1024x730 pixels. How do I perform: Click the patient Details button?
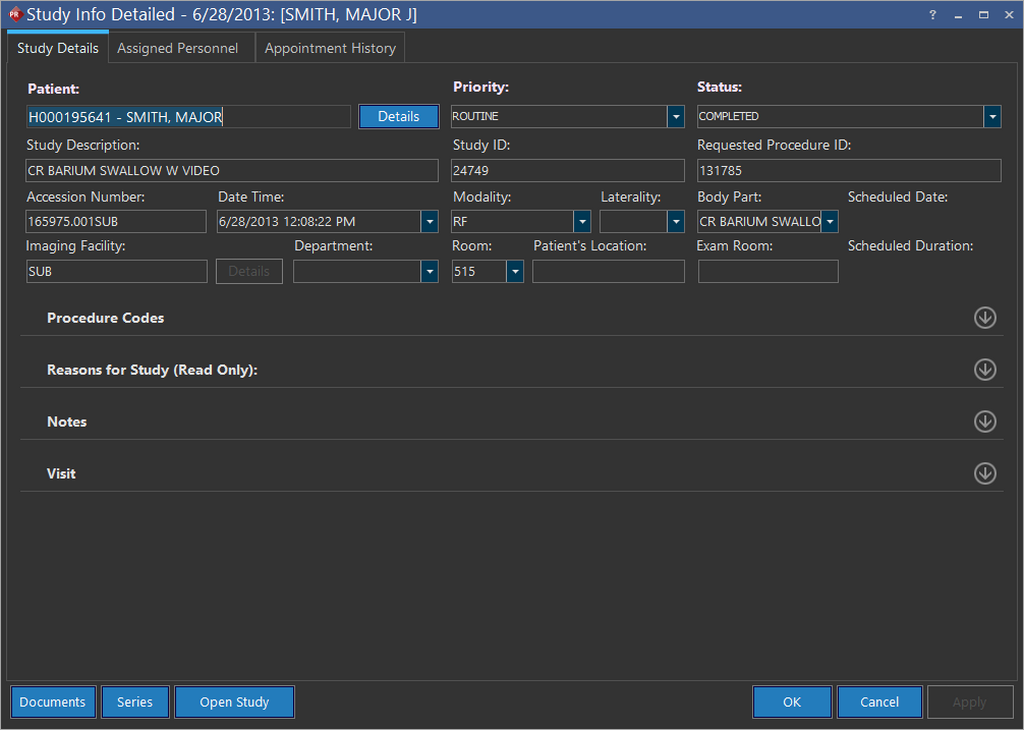pyautogui.click(x=398, y=117)
